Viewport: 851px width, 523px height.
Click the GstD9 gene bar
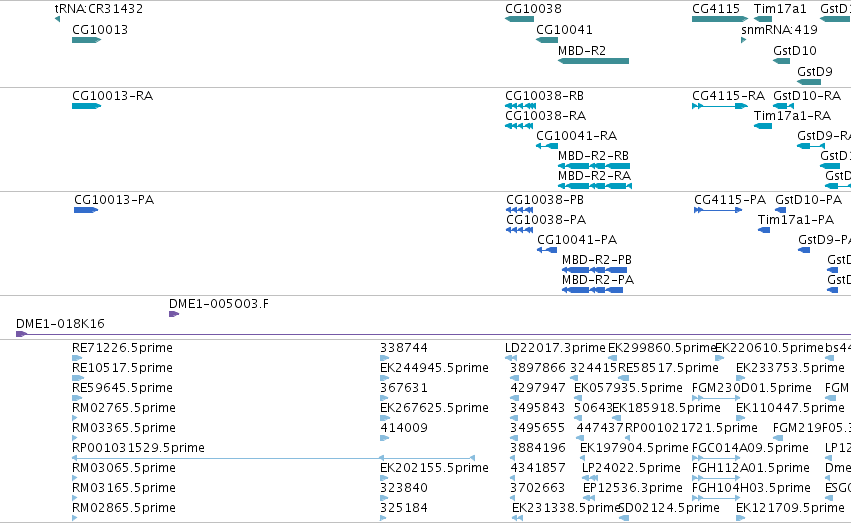pos(809,82)
